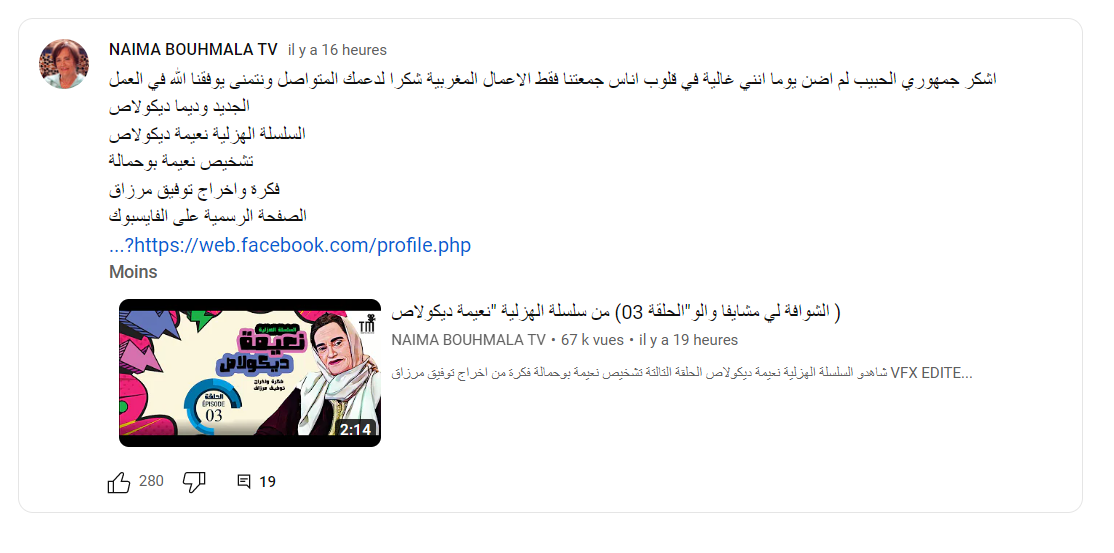Viewport: 1114px width, 553px height.
Task: Click the NAIMA BOUHMALA TV profile avatar
Action: pos(64,64)
